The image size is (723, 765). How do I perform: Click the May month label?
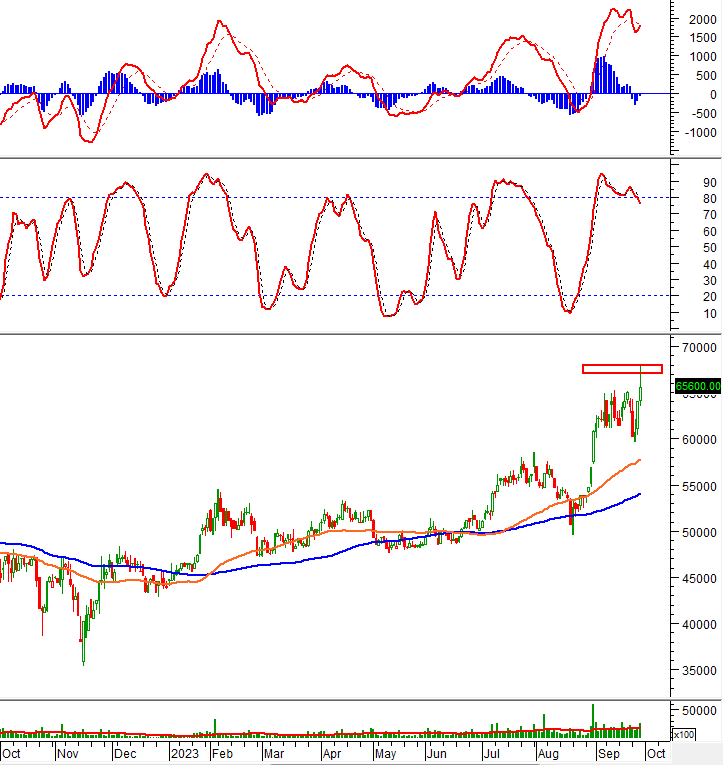(x=385, y=754)
